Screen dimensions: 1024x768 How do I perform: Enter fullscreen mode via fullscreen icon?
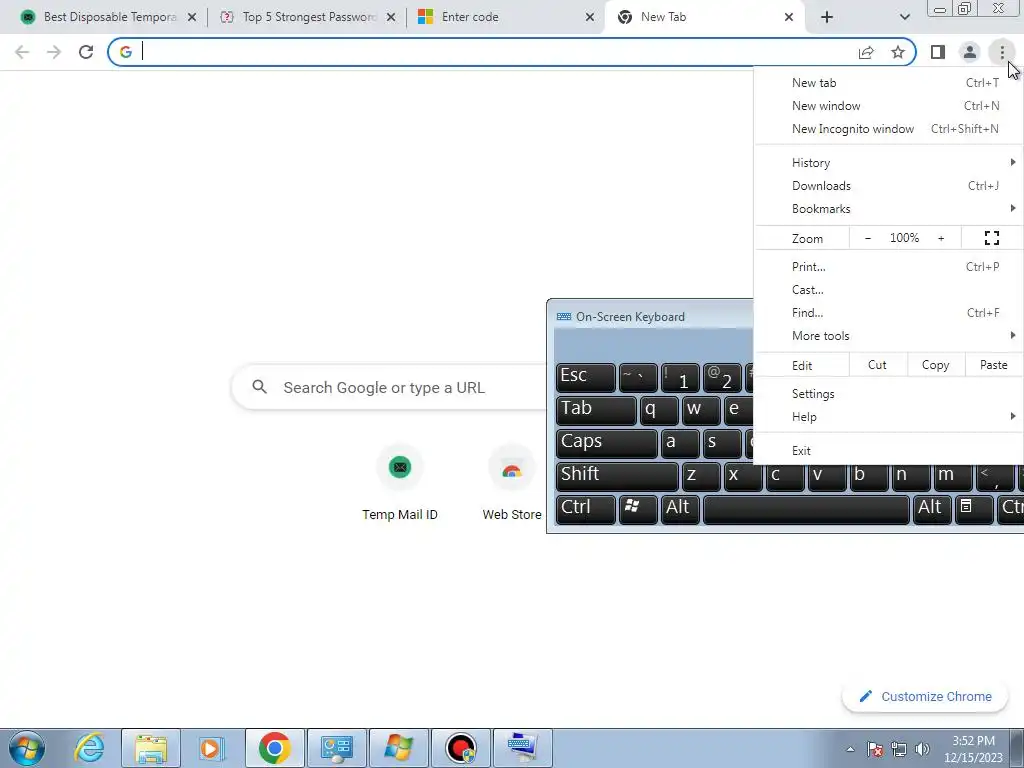991,238
